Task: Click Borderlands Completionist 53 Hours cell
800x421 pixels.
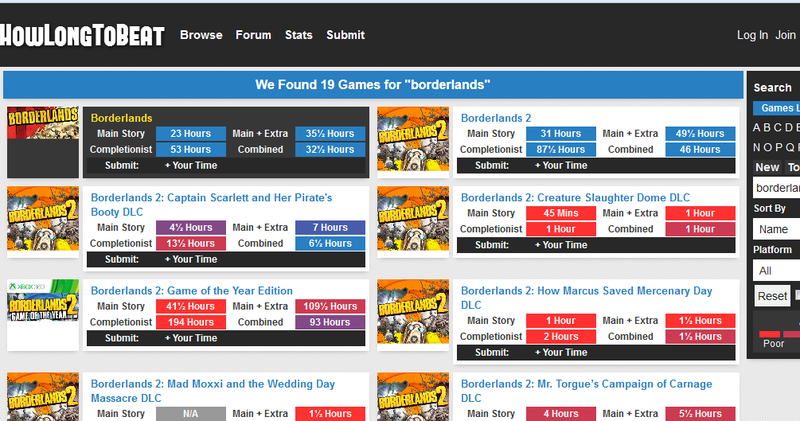Action: pyautogui.click(x=191, y=150)
